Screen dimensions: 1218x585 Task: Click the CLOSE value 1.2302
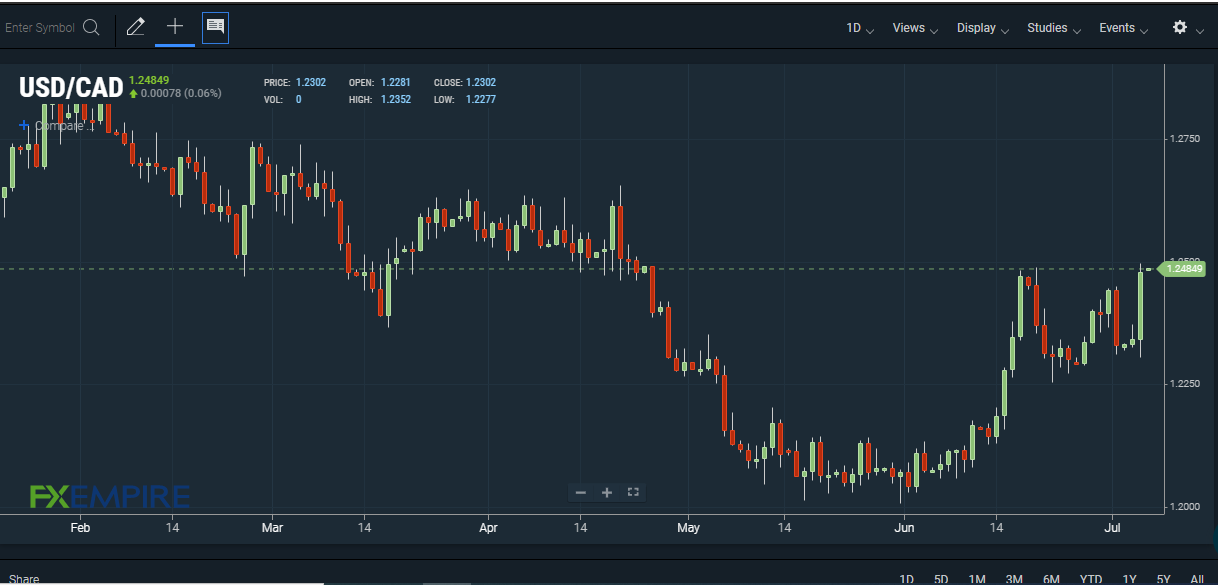(481, 82)
